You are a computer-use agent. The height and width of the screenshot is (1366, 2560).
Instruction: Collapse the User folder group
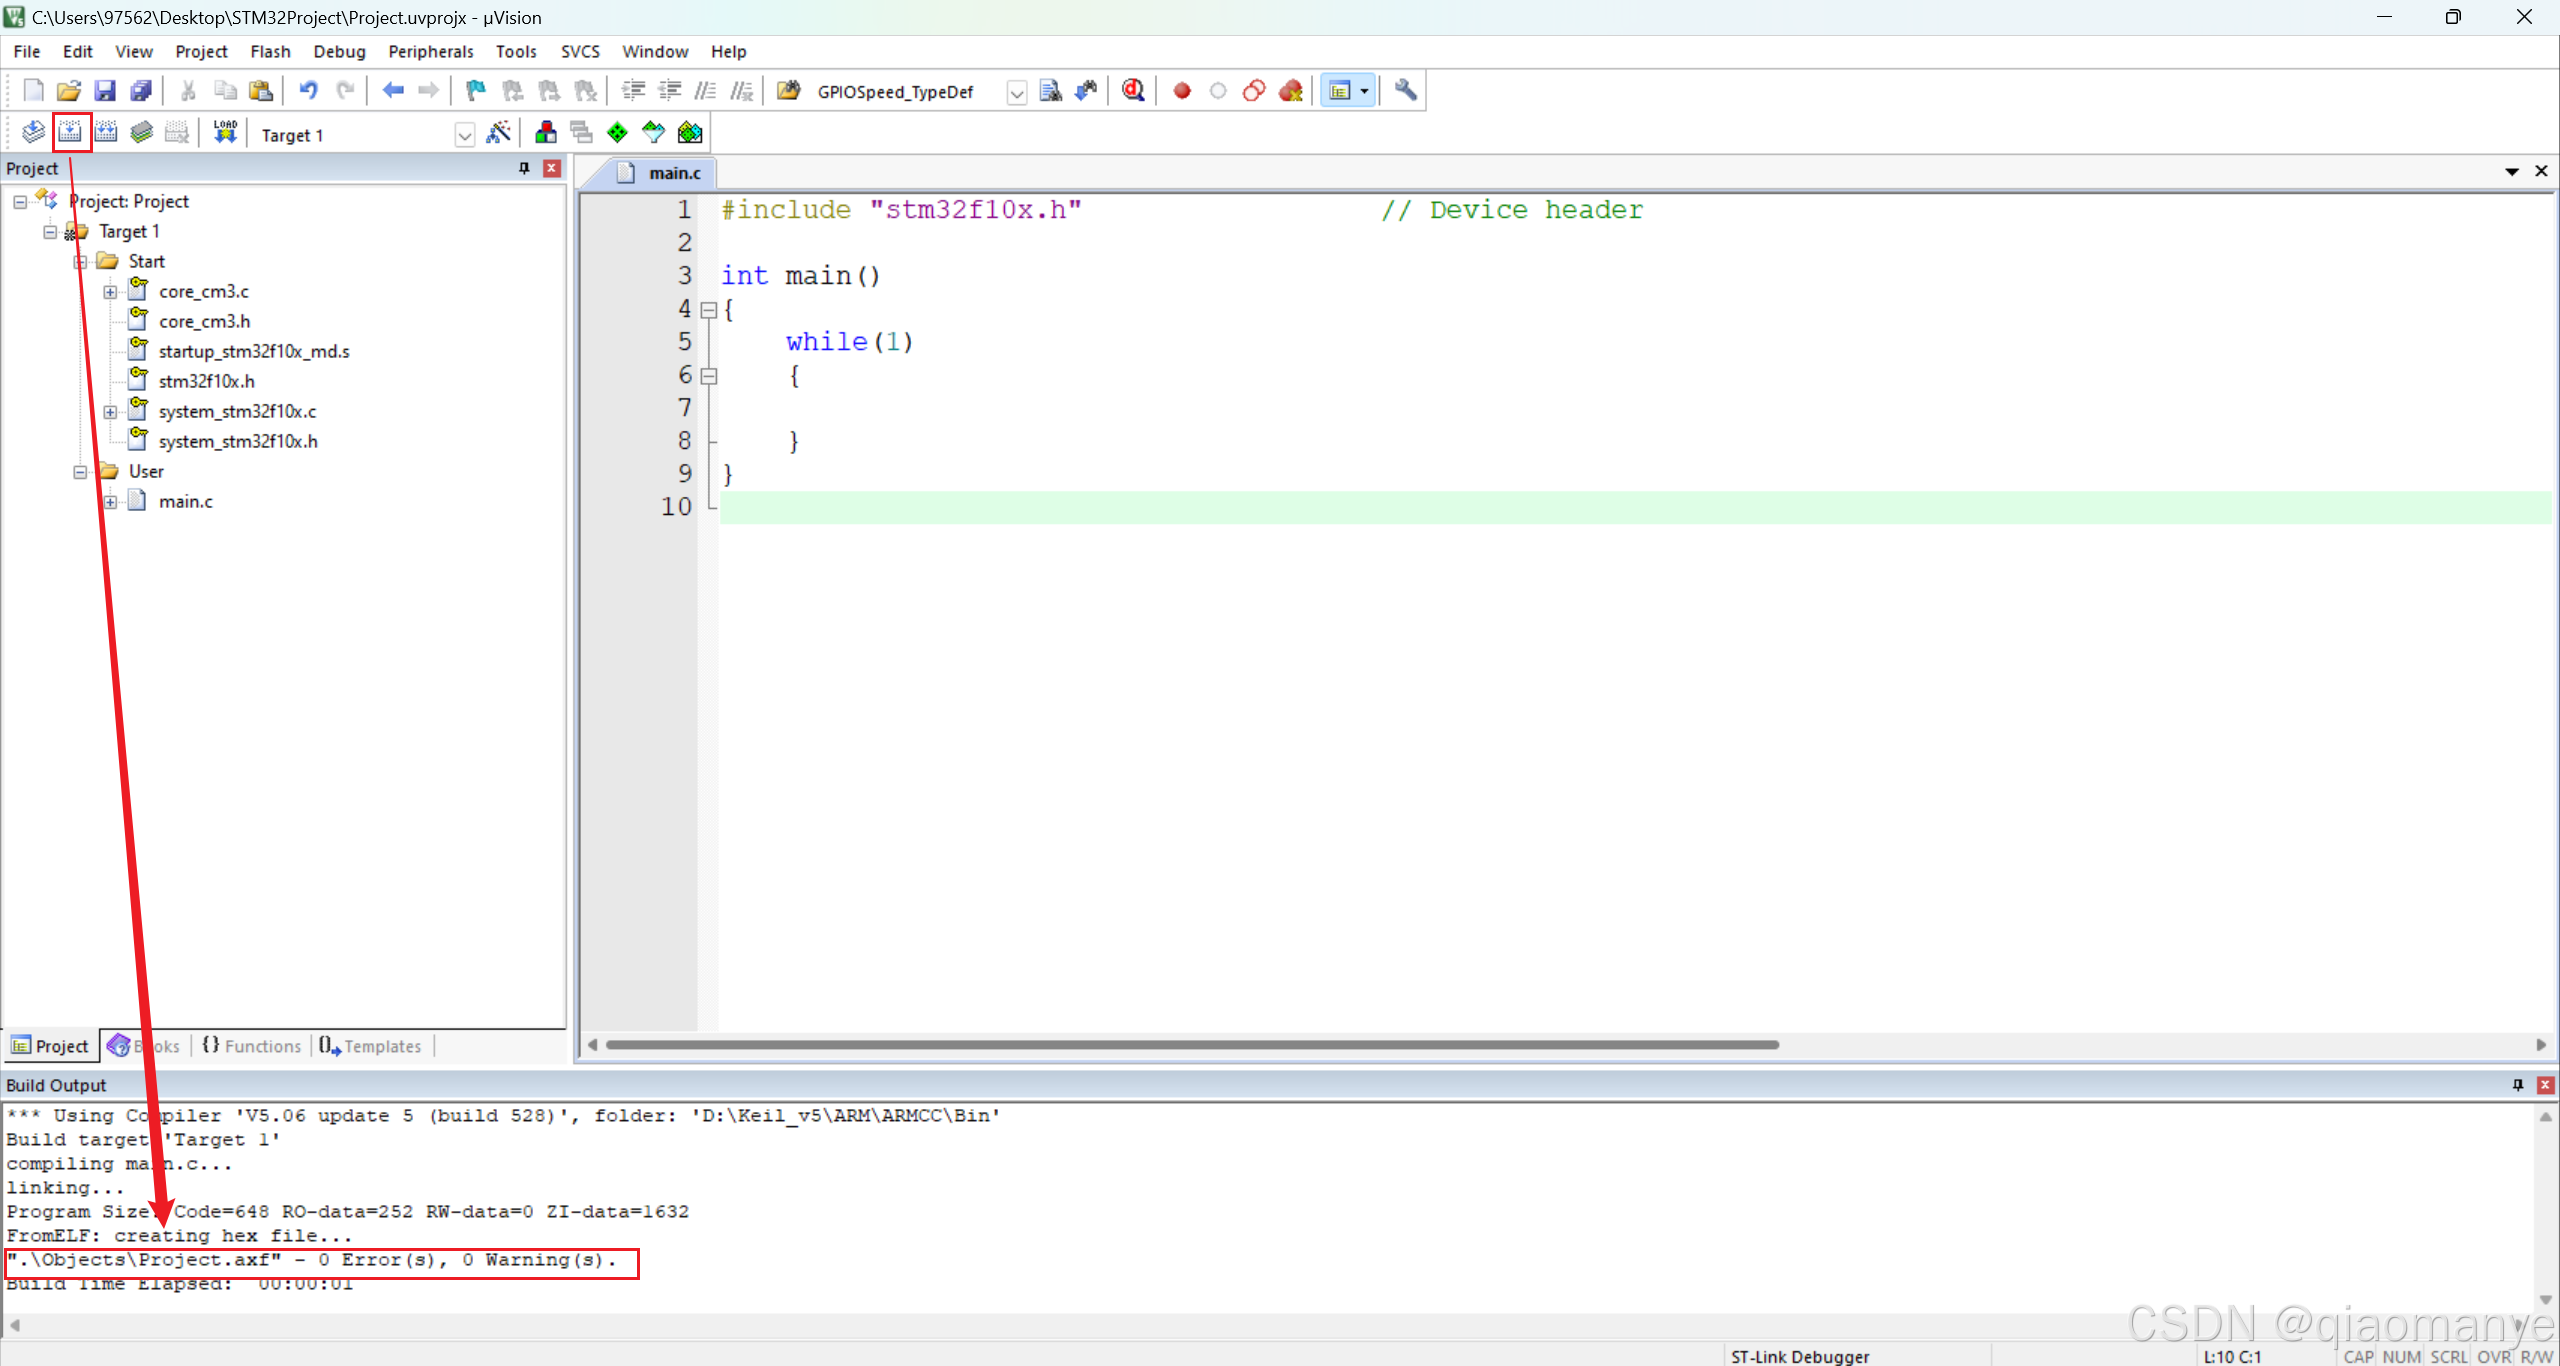80,472
